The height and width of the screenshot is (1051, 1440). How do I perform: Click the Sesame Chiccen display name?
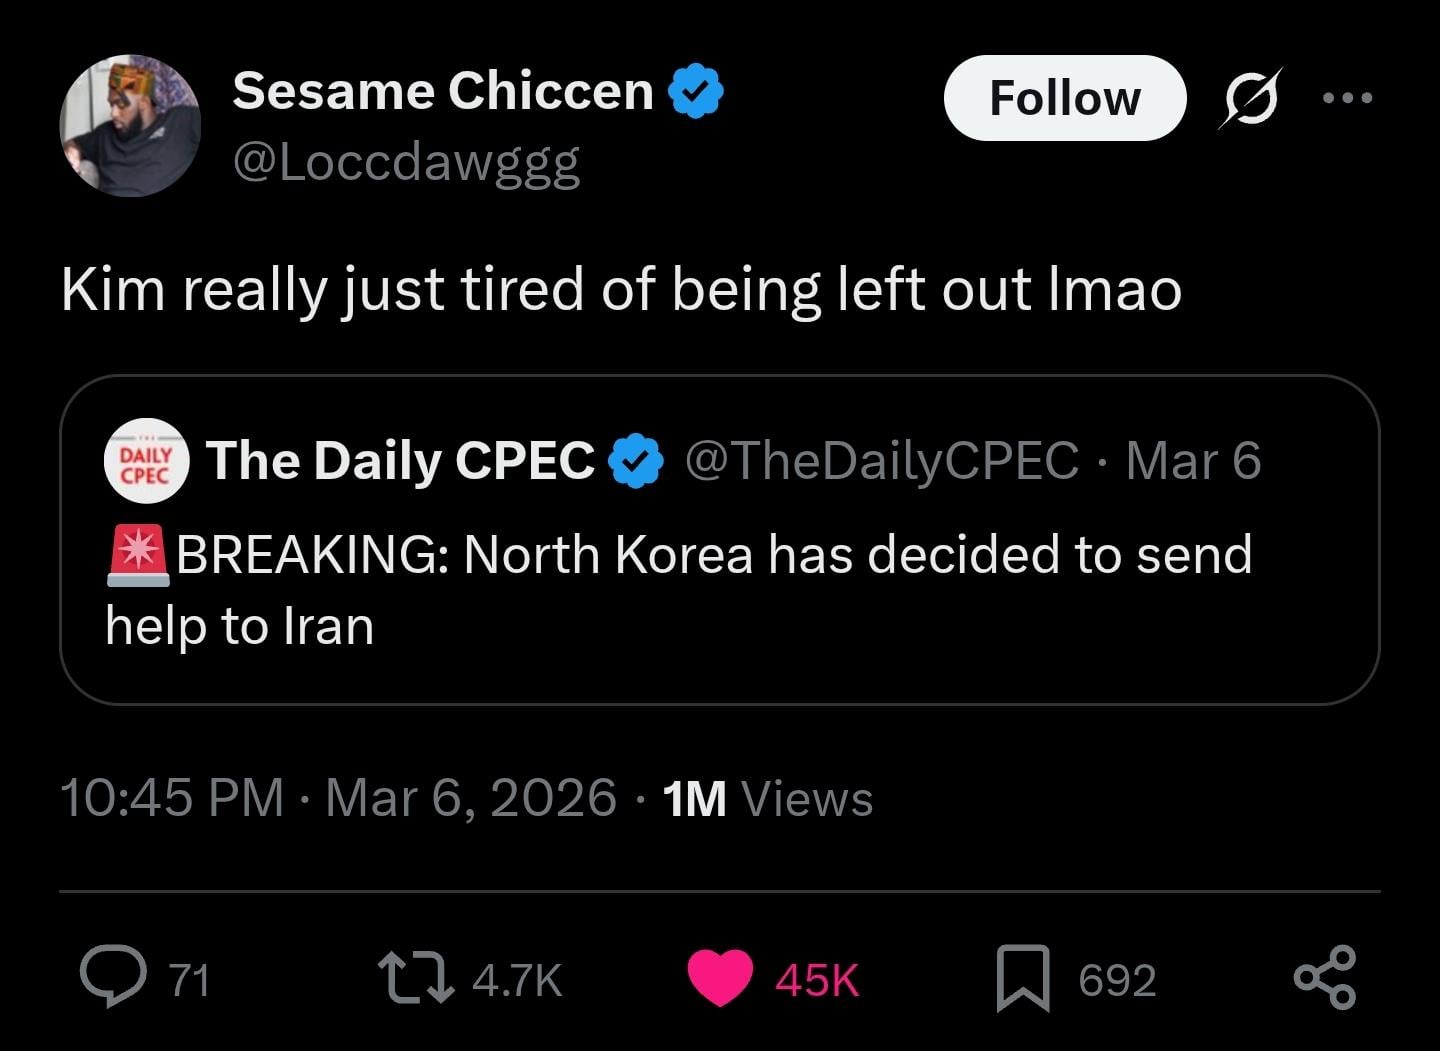[443, 91]
